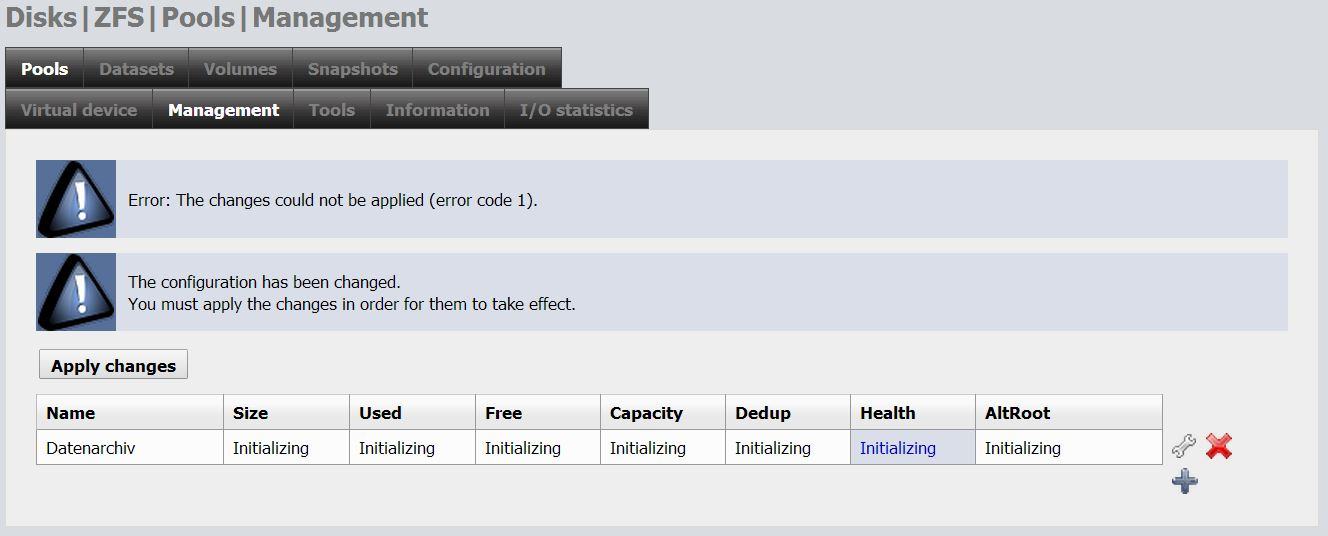This screenshot has width=1328, height=536.
Task: Click the wrench edit pool icon
Action: tap(1184, 447)
